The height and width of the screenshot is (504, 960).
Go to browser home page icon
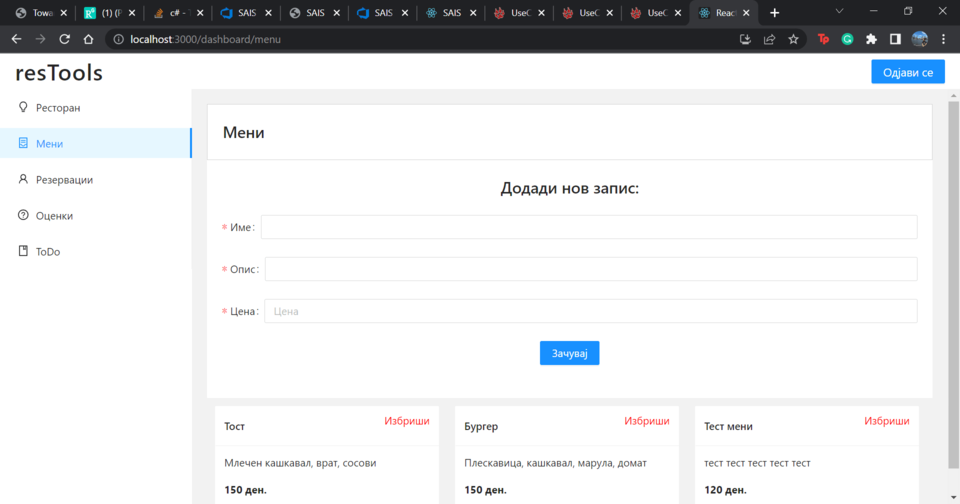(x=89, y=39)
